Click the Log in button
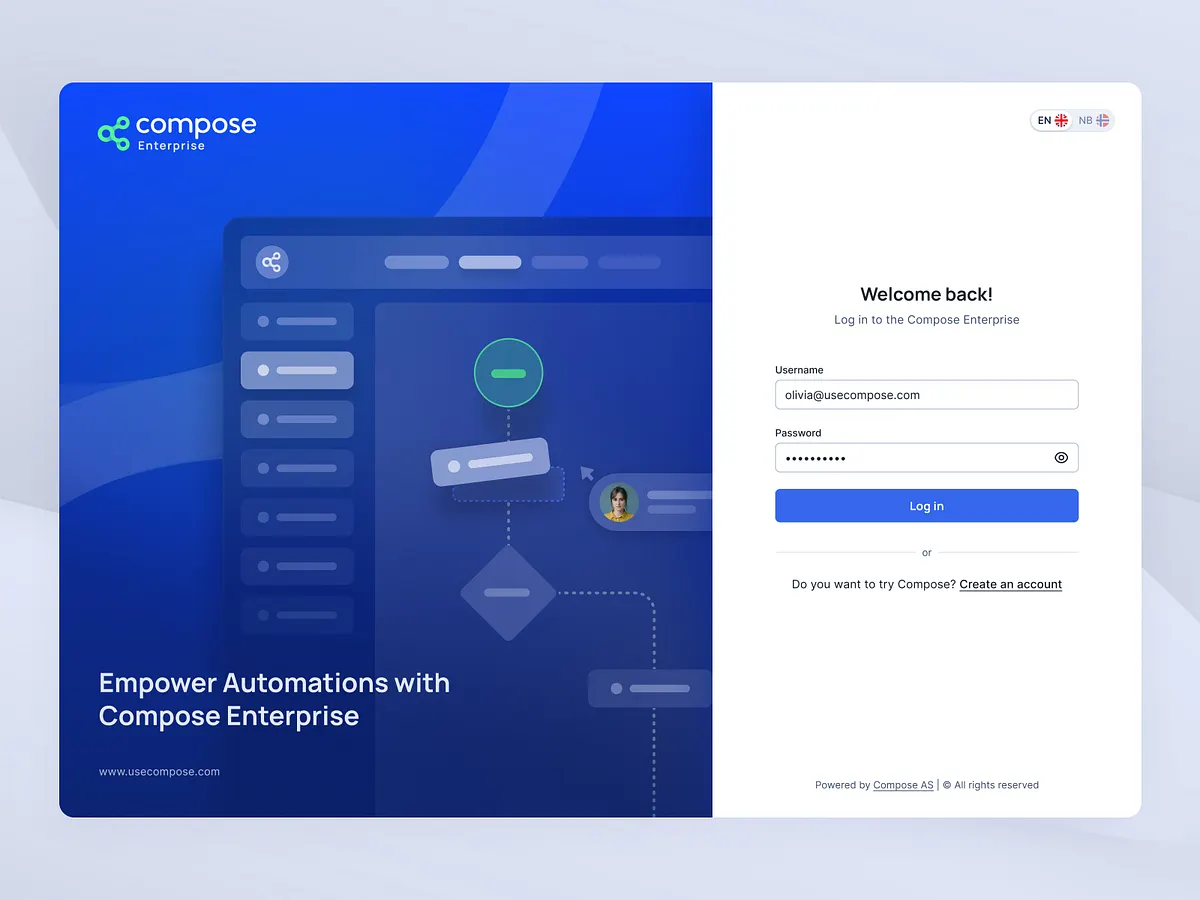 pyautogui.click(x=926, y=506)
